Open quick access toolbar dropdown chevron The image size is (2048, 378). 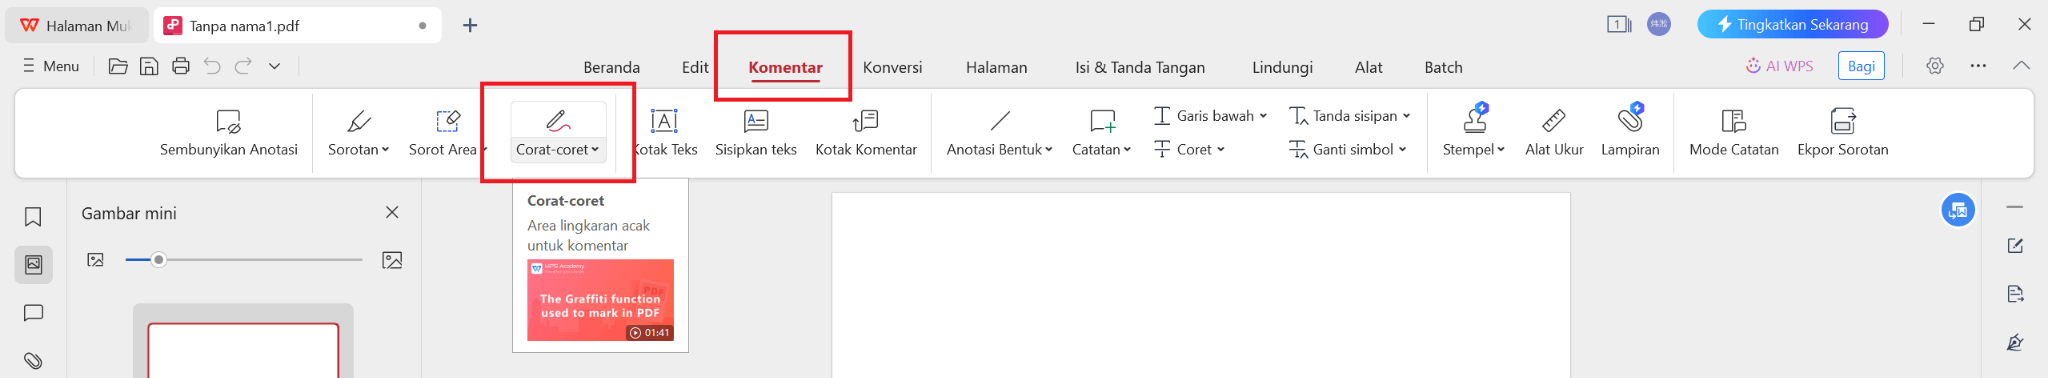274,66
